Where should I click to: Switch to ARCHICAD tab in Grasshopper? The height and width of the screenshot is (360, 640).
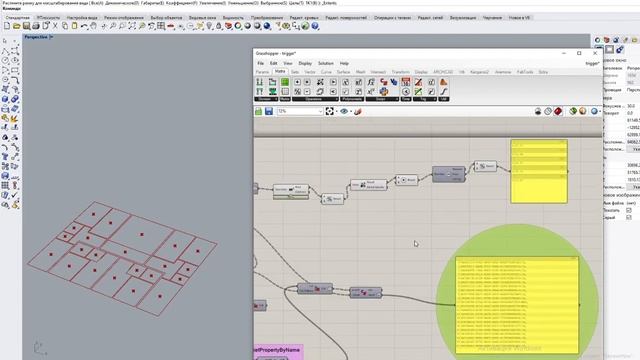point(443,72)
